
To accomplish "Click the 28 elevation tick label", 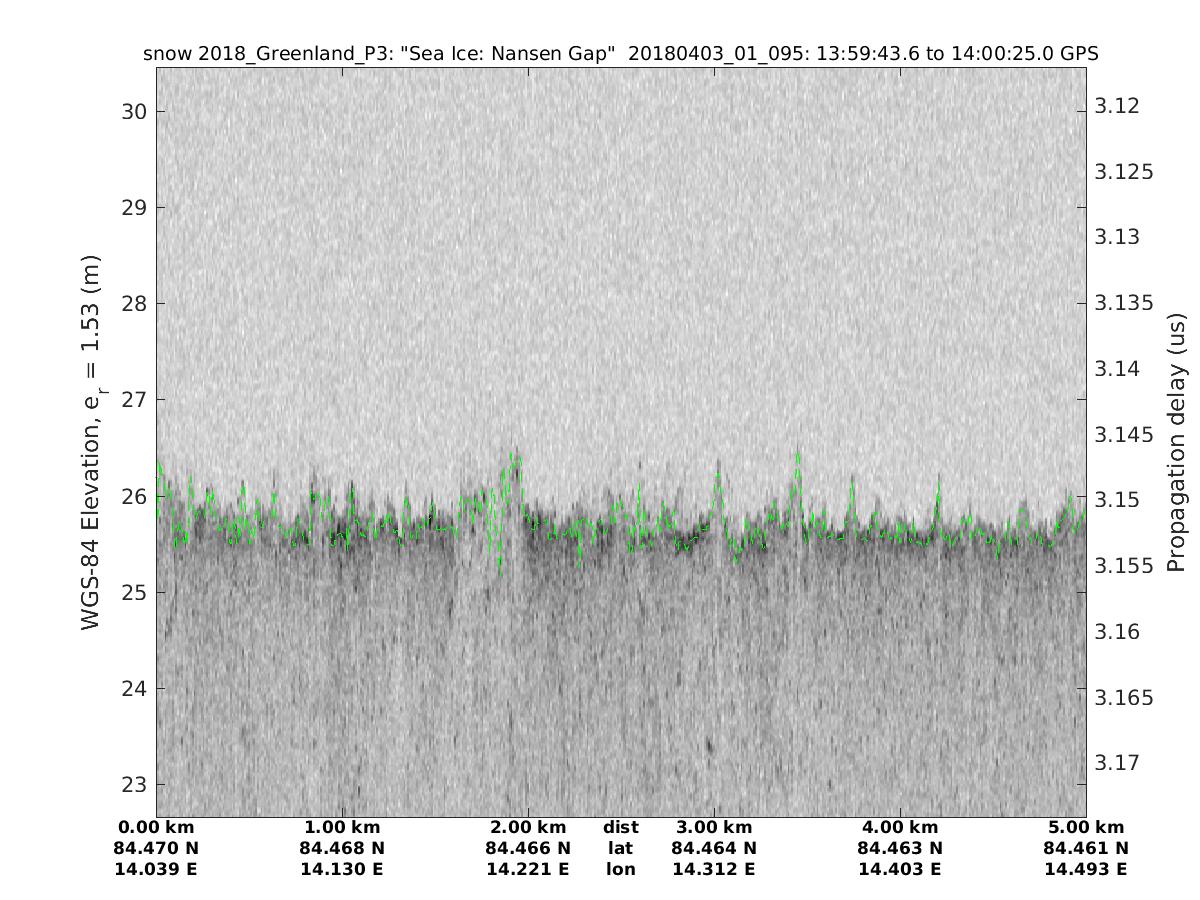I will pyautogui.click(x=133, y=303).
